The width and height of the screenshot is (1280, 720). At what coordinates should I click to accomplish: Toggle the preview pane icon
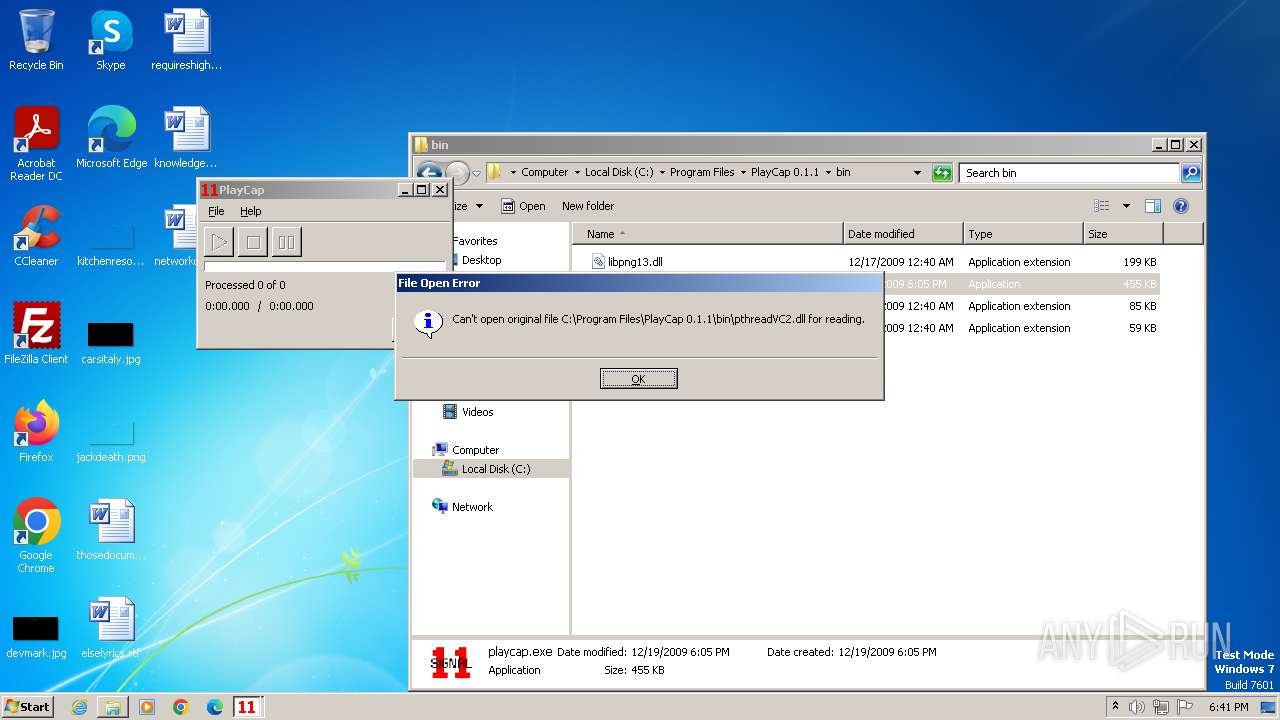tap(1153, 206)
